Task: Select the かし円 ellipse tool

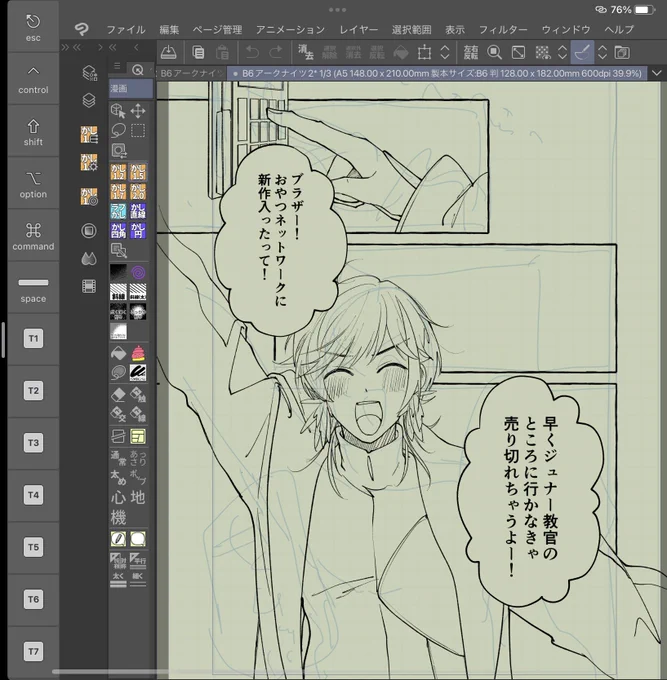Action: tap(138, 231)
